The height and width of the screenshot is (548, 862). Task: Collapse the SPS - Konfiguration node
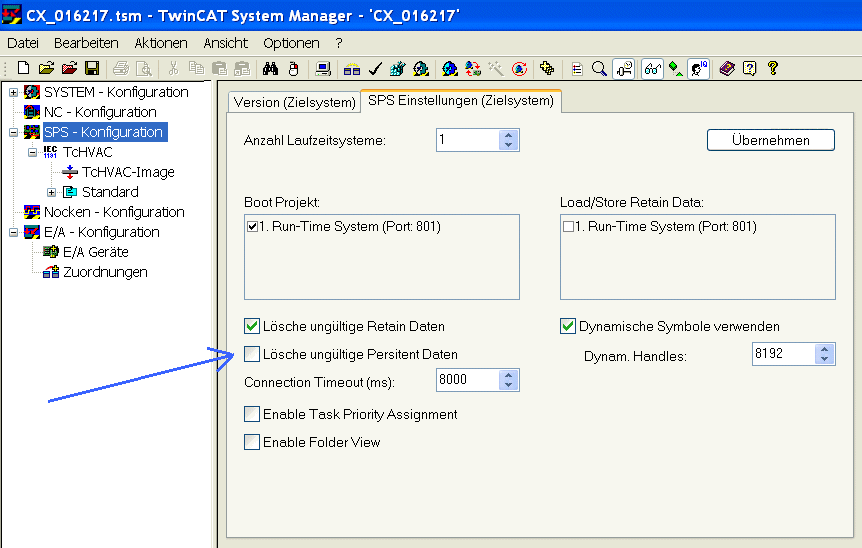point(13,132)
